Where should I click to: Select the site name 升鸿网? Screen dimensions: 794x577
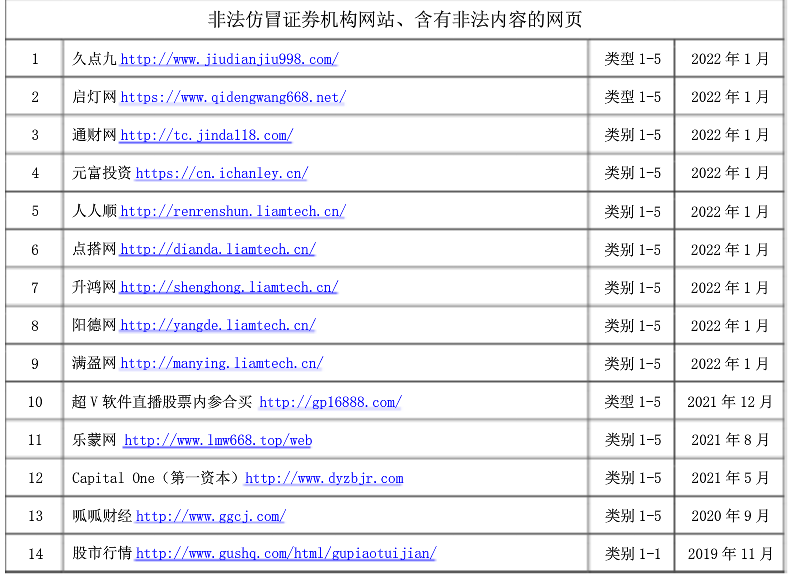94,287
